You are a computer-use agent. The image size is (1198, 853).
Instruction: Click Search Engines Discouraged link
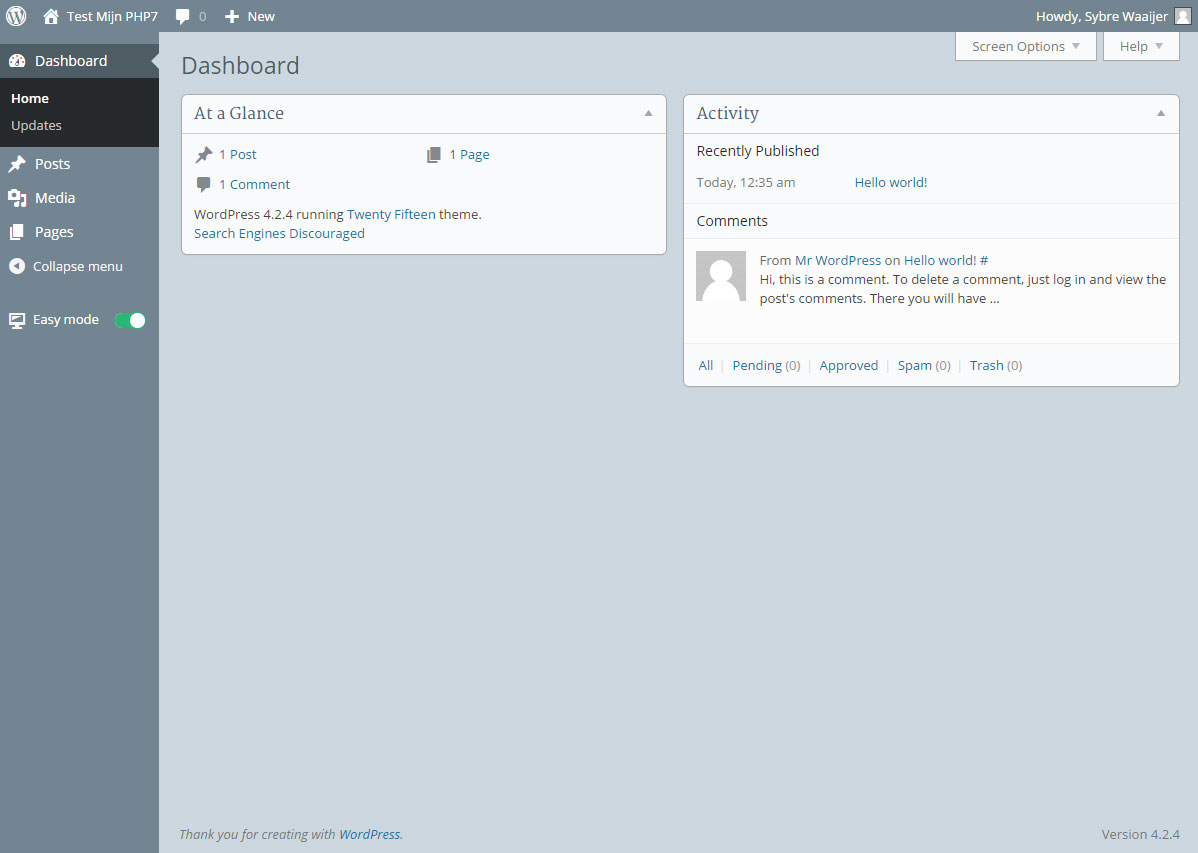pyautogui.click(x=279, y=234)
